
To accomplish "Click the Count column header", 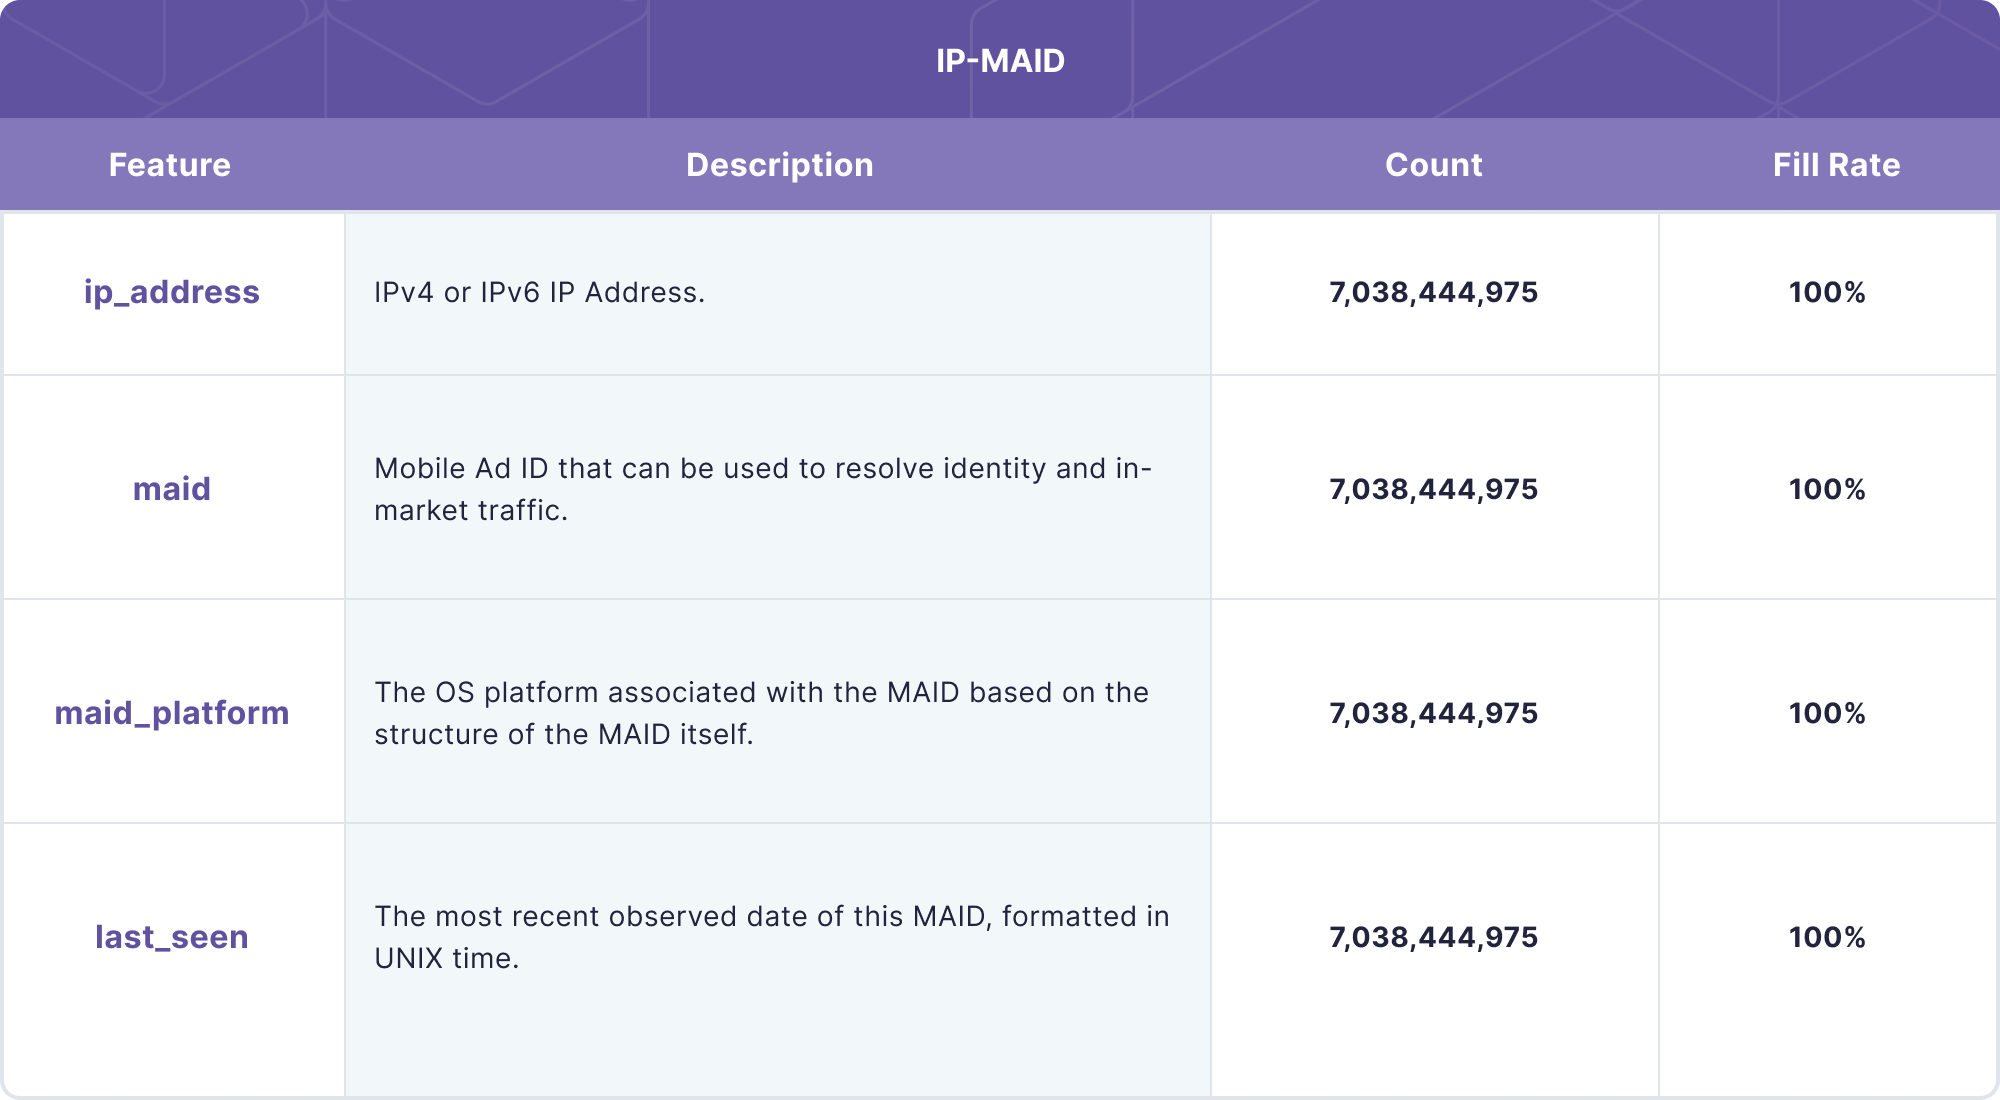I will 1434,164.
